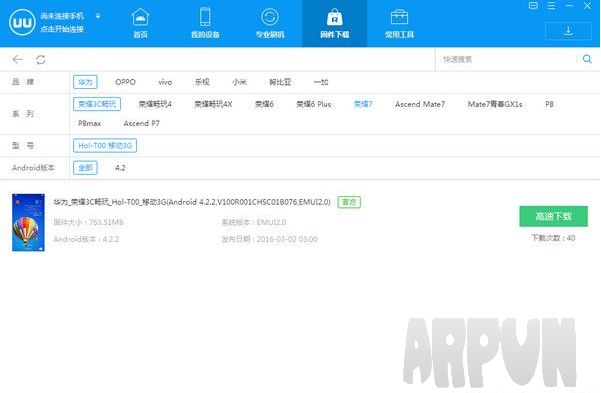Click the feedback message icon
601x393 pixels.
click(533, 5)
